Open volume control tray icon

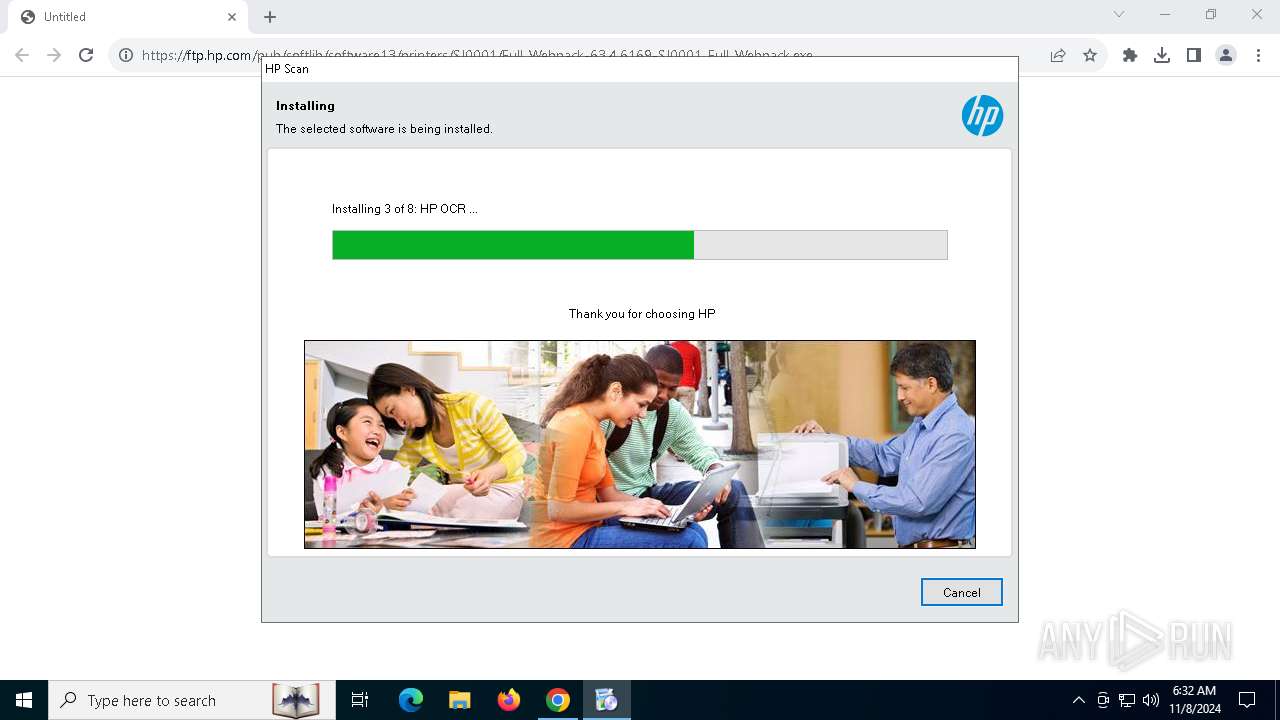click(x=1151, y=700)
